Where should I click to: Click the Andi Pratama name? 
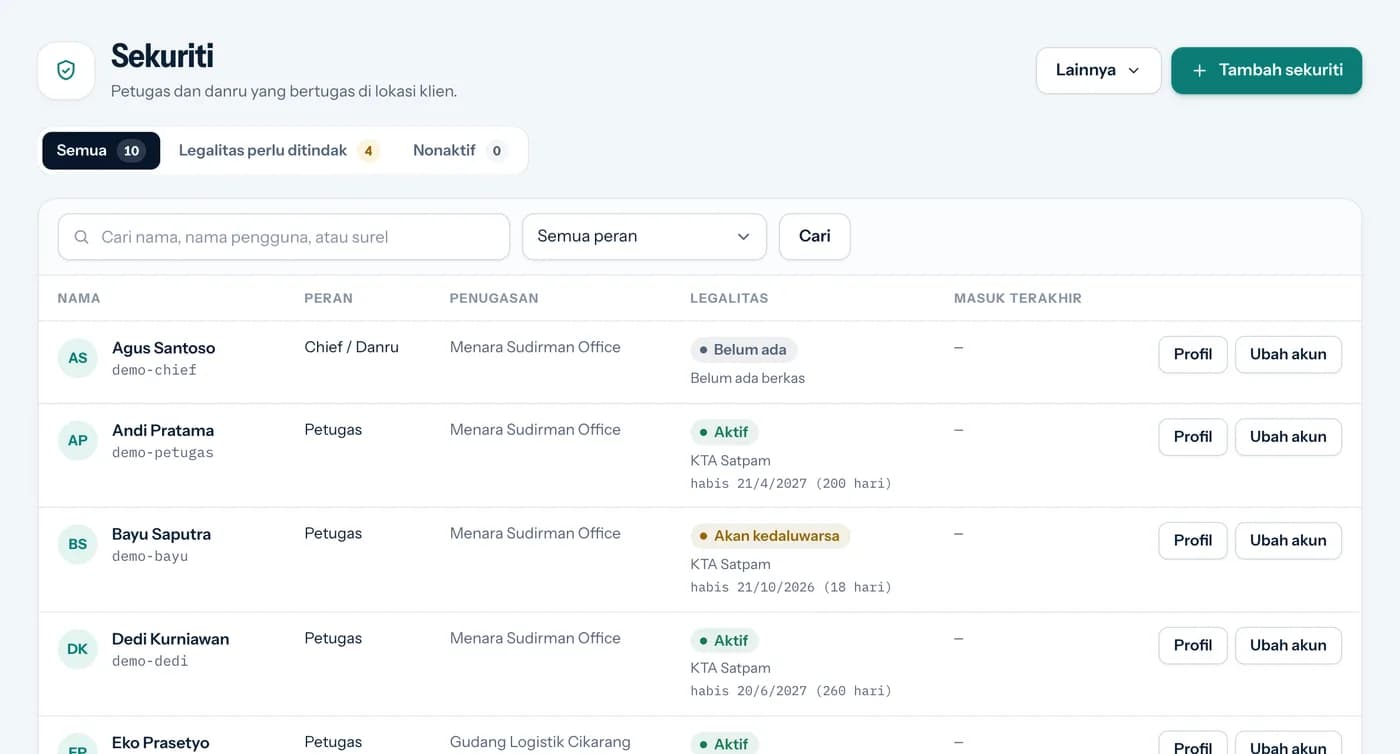click(x=163, y=430)
